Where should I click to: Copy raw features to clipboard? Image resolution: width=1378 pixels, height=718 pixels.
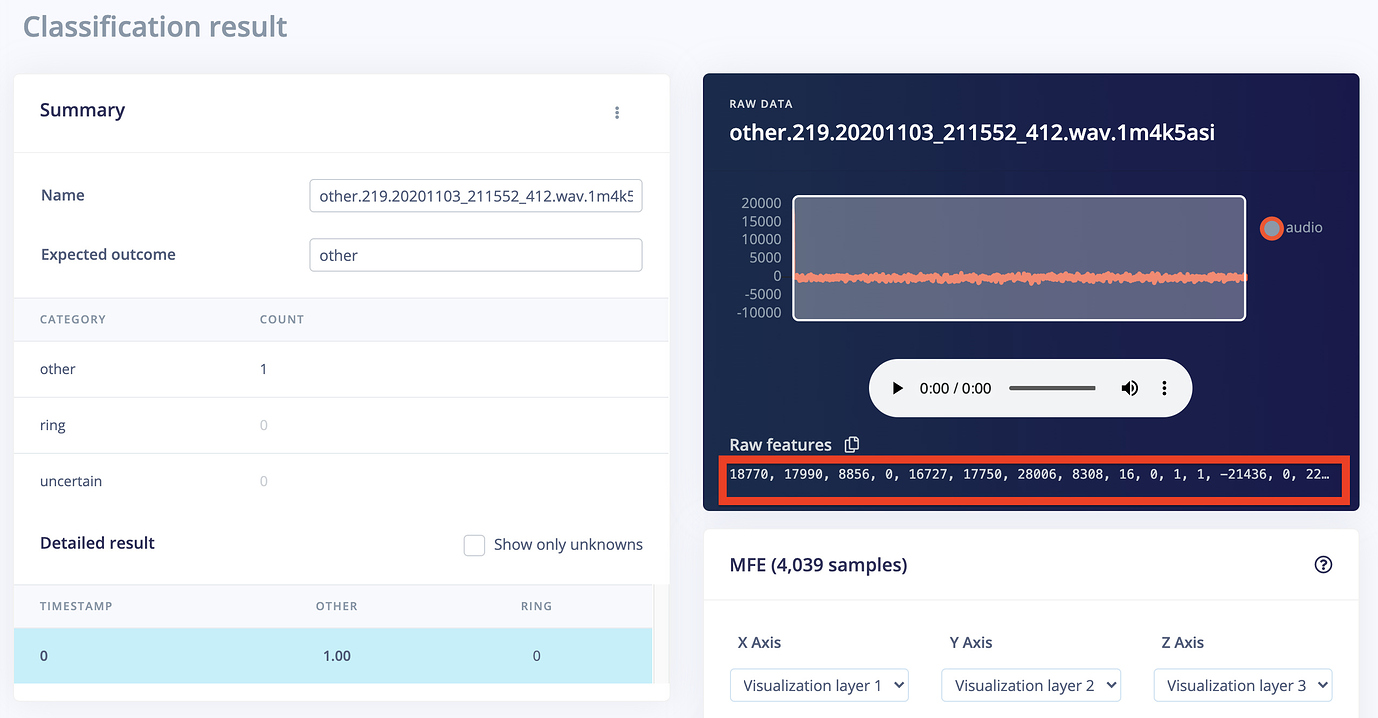851,444
